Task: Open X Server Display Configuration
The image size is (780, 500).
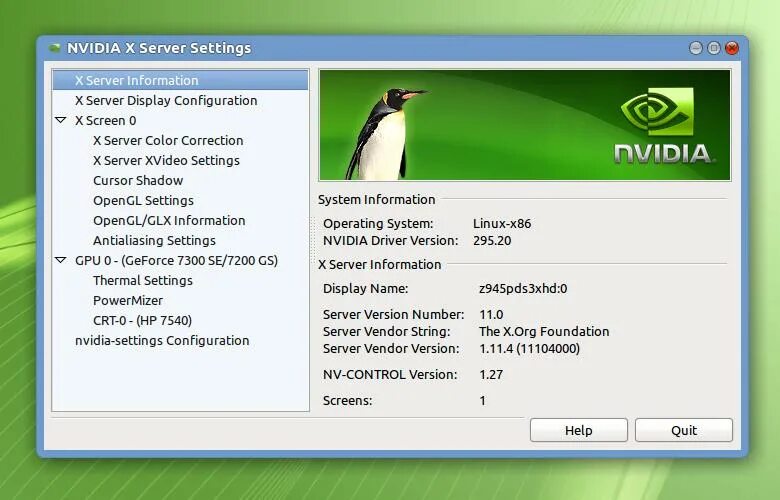Action: click(x=166, y=100)
